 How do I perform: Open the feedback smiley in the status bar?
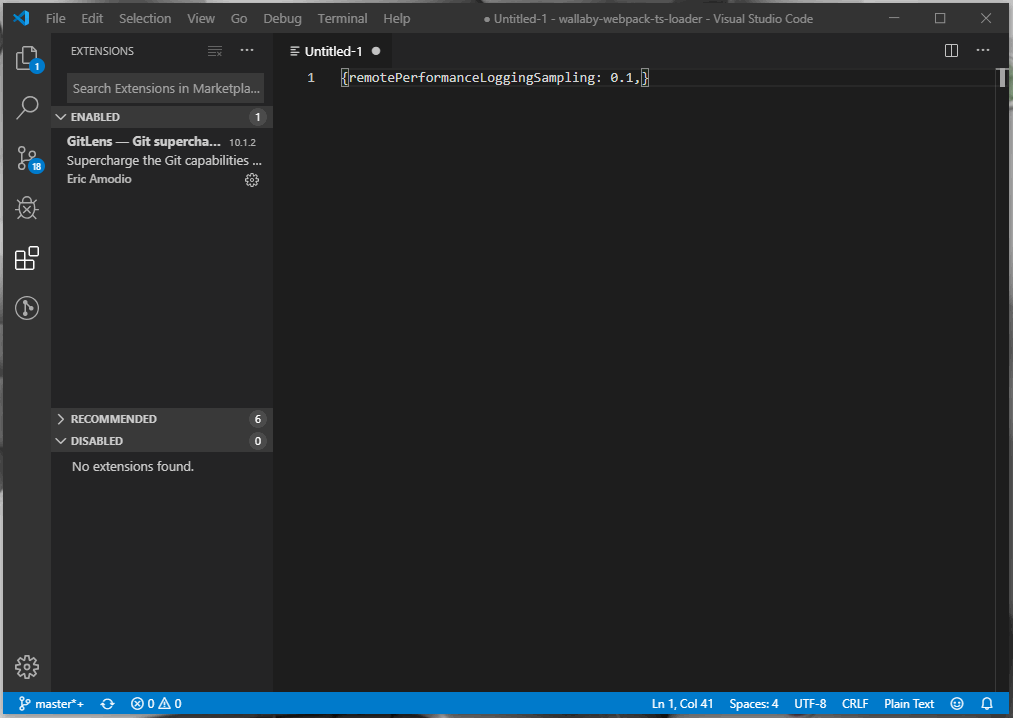pyautogui.click(x=956, y=703)
